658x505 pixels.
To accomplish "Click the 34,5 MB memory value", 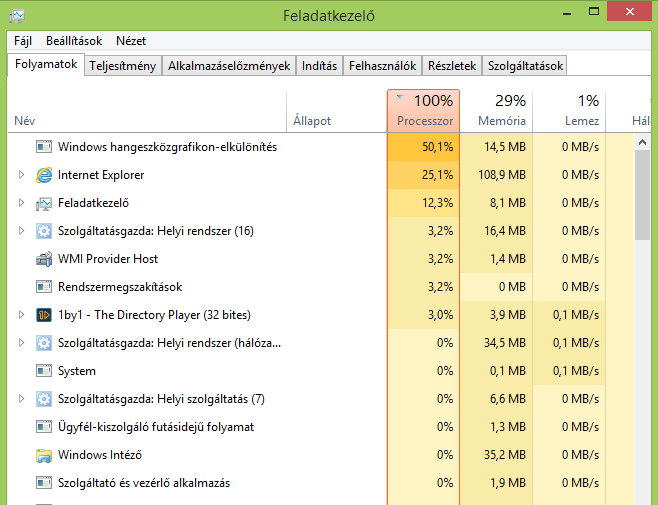I will 505,343.
